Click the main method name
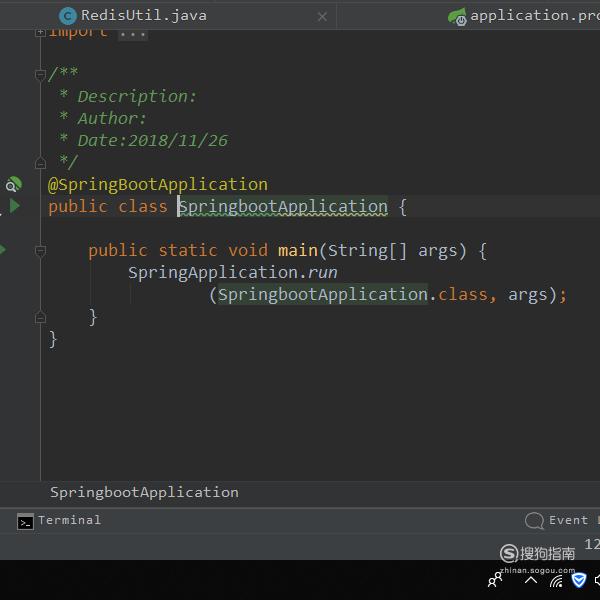 pos(298,251)
